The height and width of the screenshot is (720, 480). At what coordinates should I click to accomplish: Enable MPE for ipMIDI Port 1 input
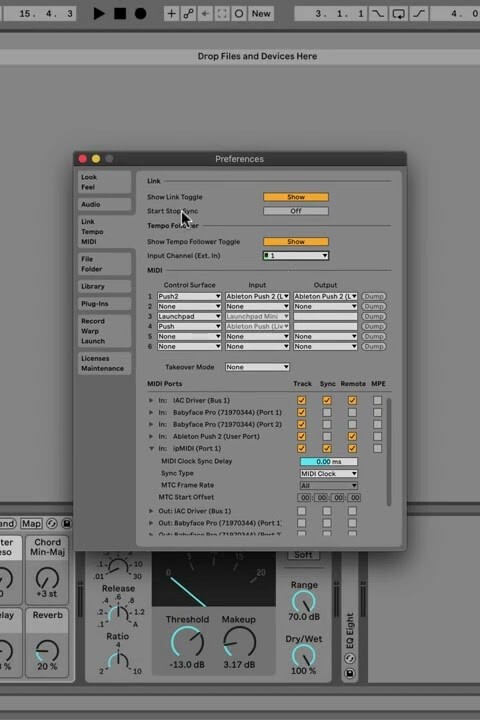(377, 448)
